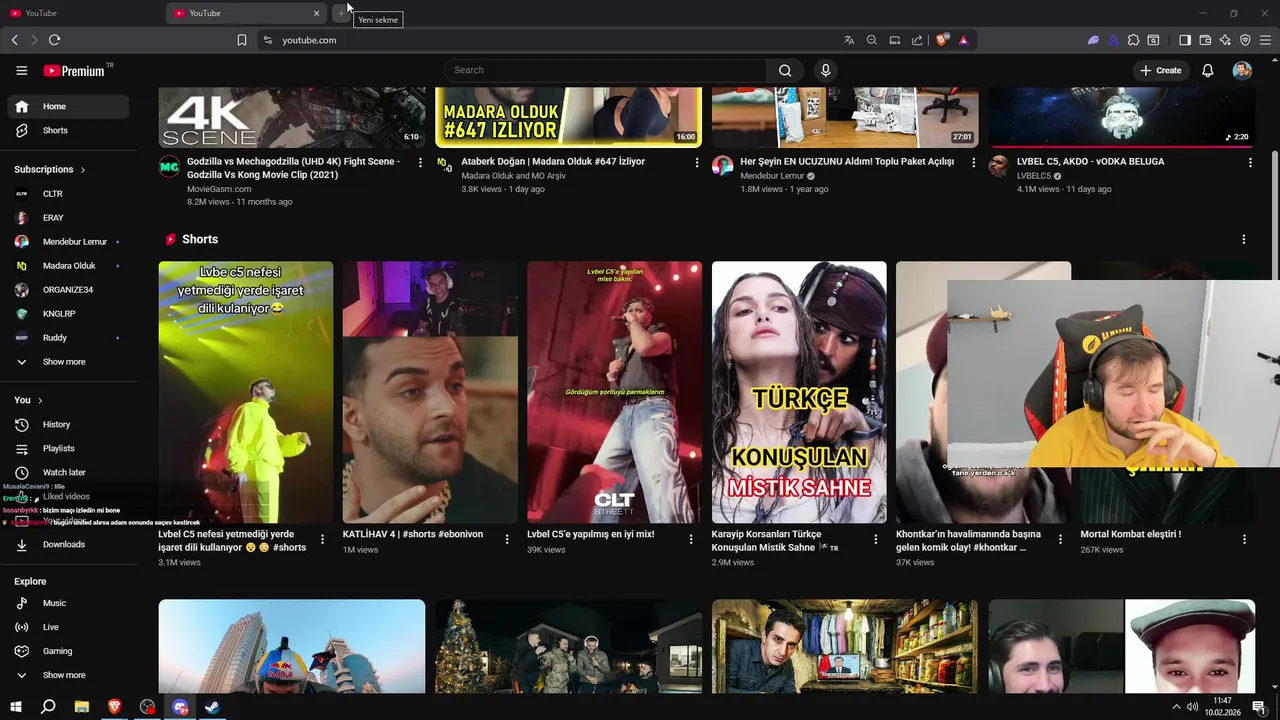Open Downloads in the sidebar
This screenshot has height=720, width=1280.
pos(68,544)
